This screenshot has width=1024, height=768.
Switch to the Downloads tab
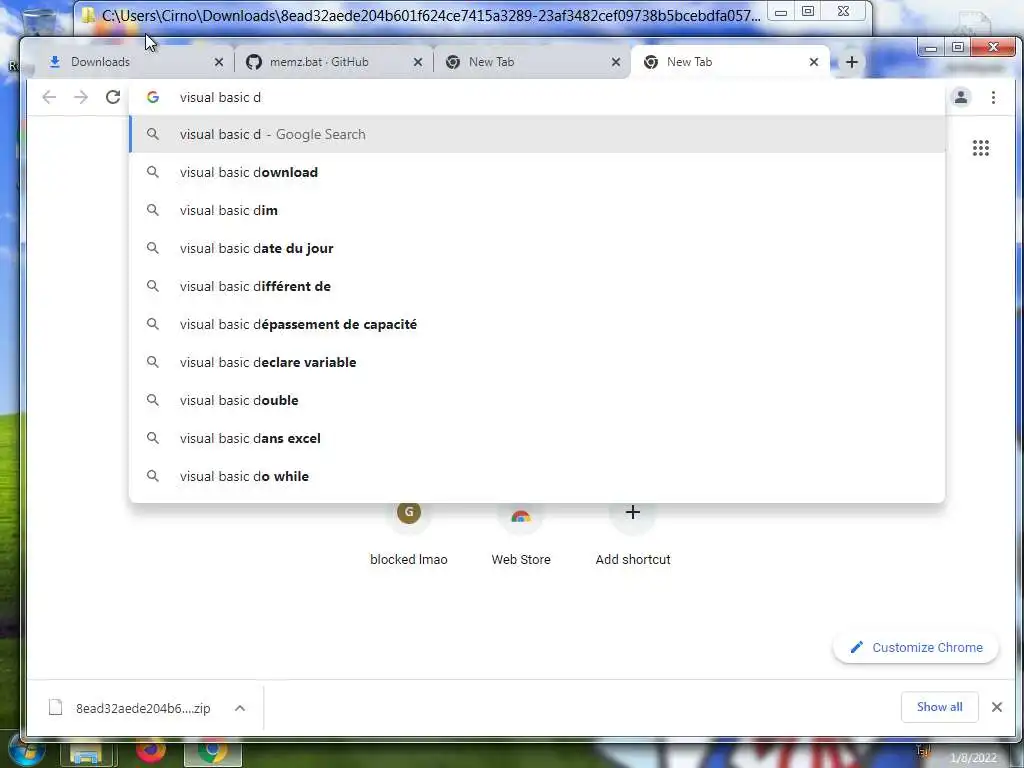(x=136, y=62)
